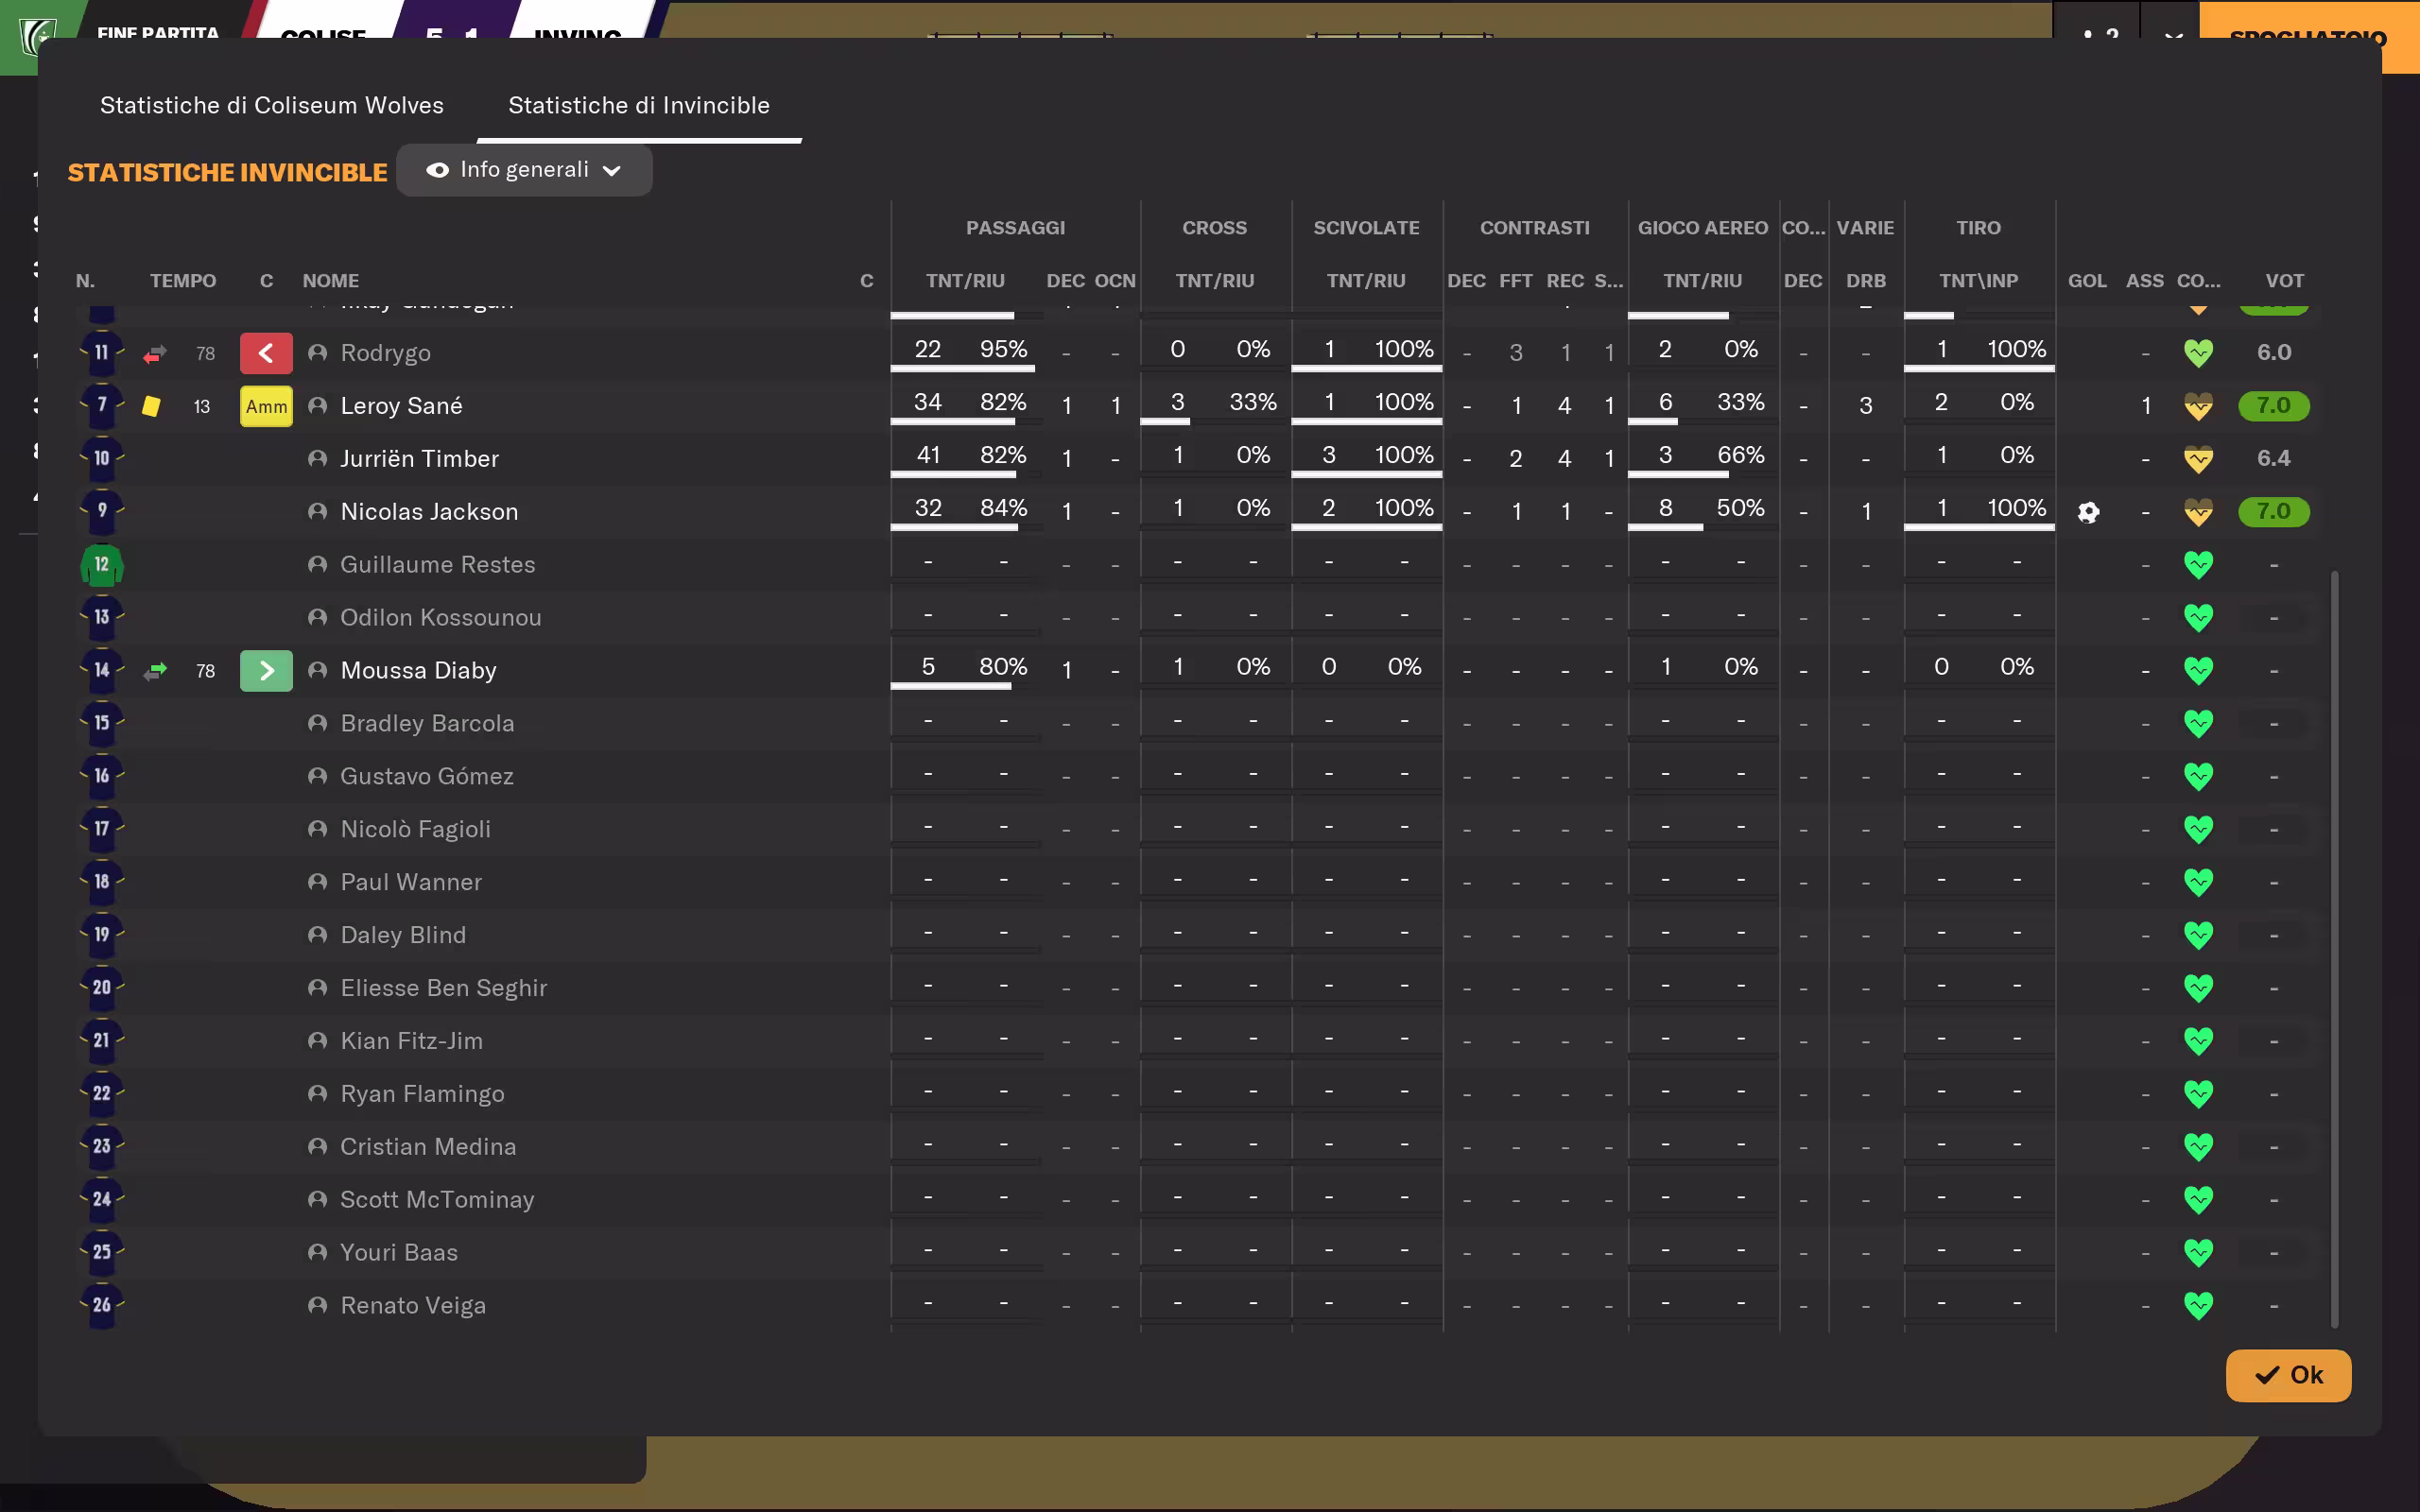
Task: Click the red chevron next to Rodrygo
Action: pyautogui.click(x=266, y=353)
